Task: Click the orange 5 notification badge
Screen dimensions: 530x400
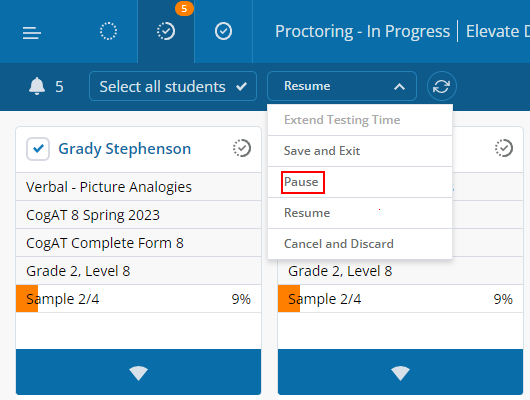Action: pos(184,8)
